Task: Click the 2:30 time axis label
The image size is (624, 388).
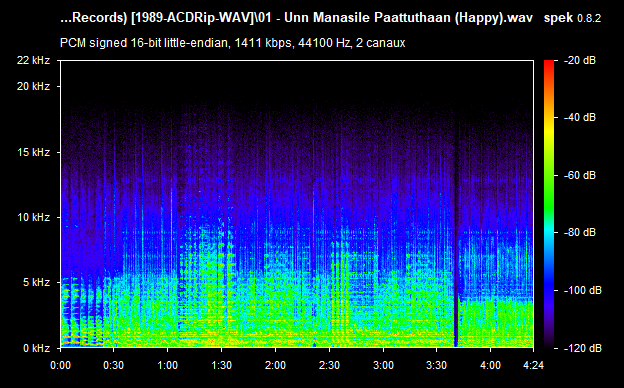Action: point(329,365)
